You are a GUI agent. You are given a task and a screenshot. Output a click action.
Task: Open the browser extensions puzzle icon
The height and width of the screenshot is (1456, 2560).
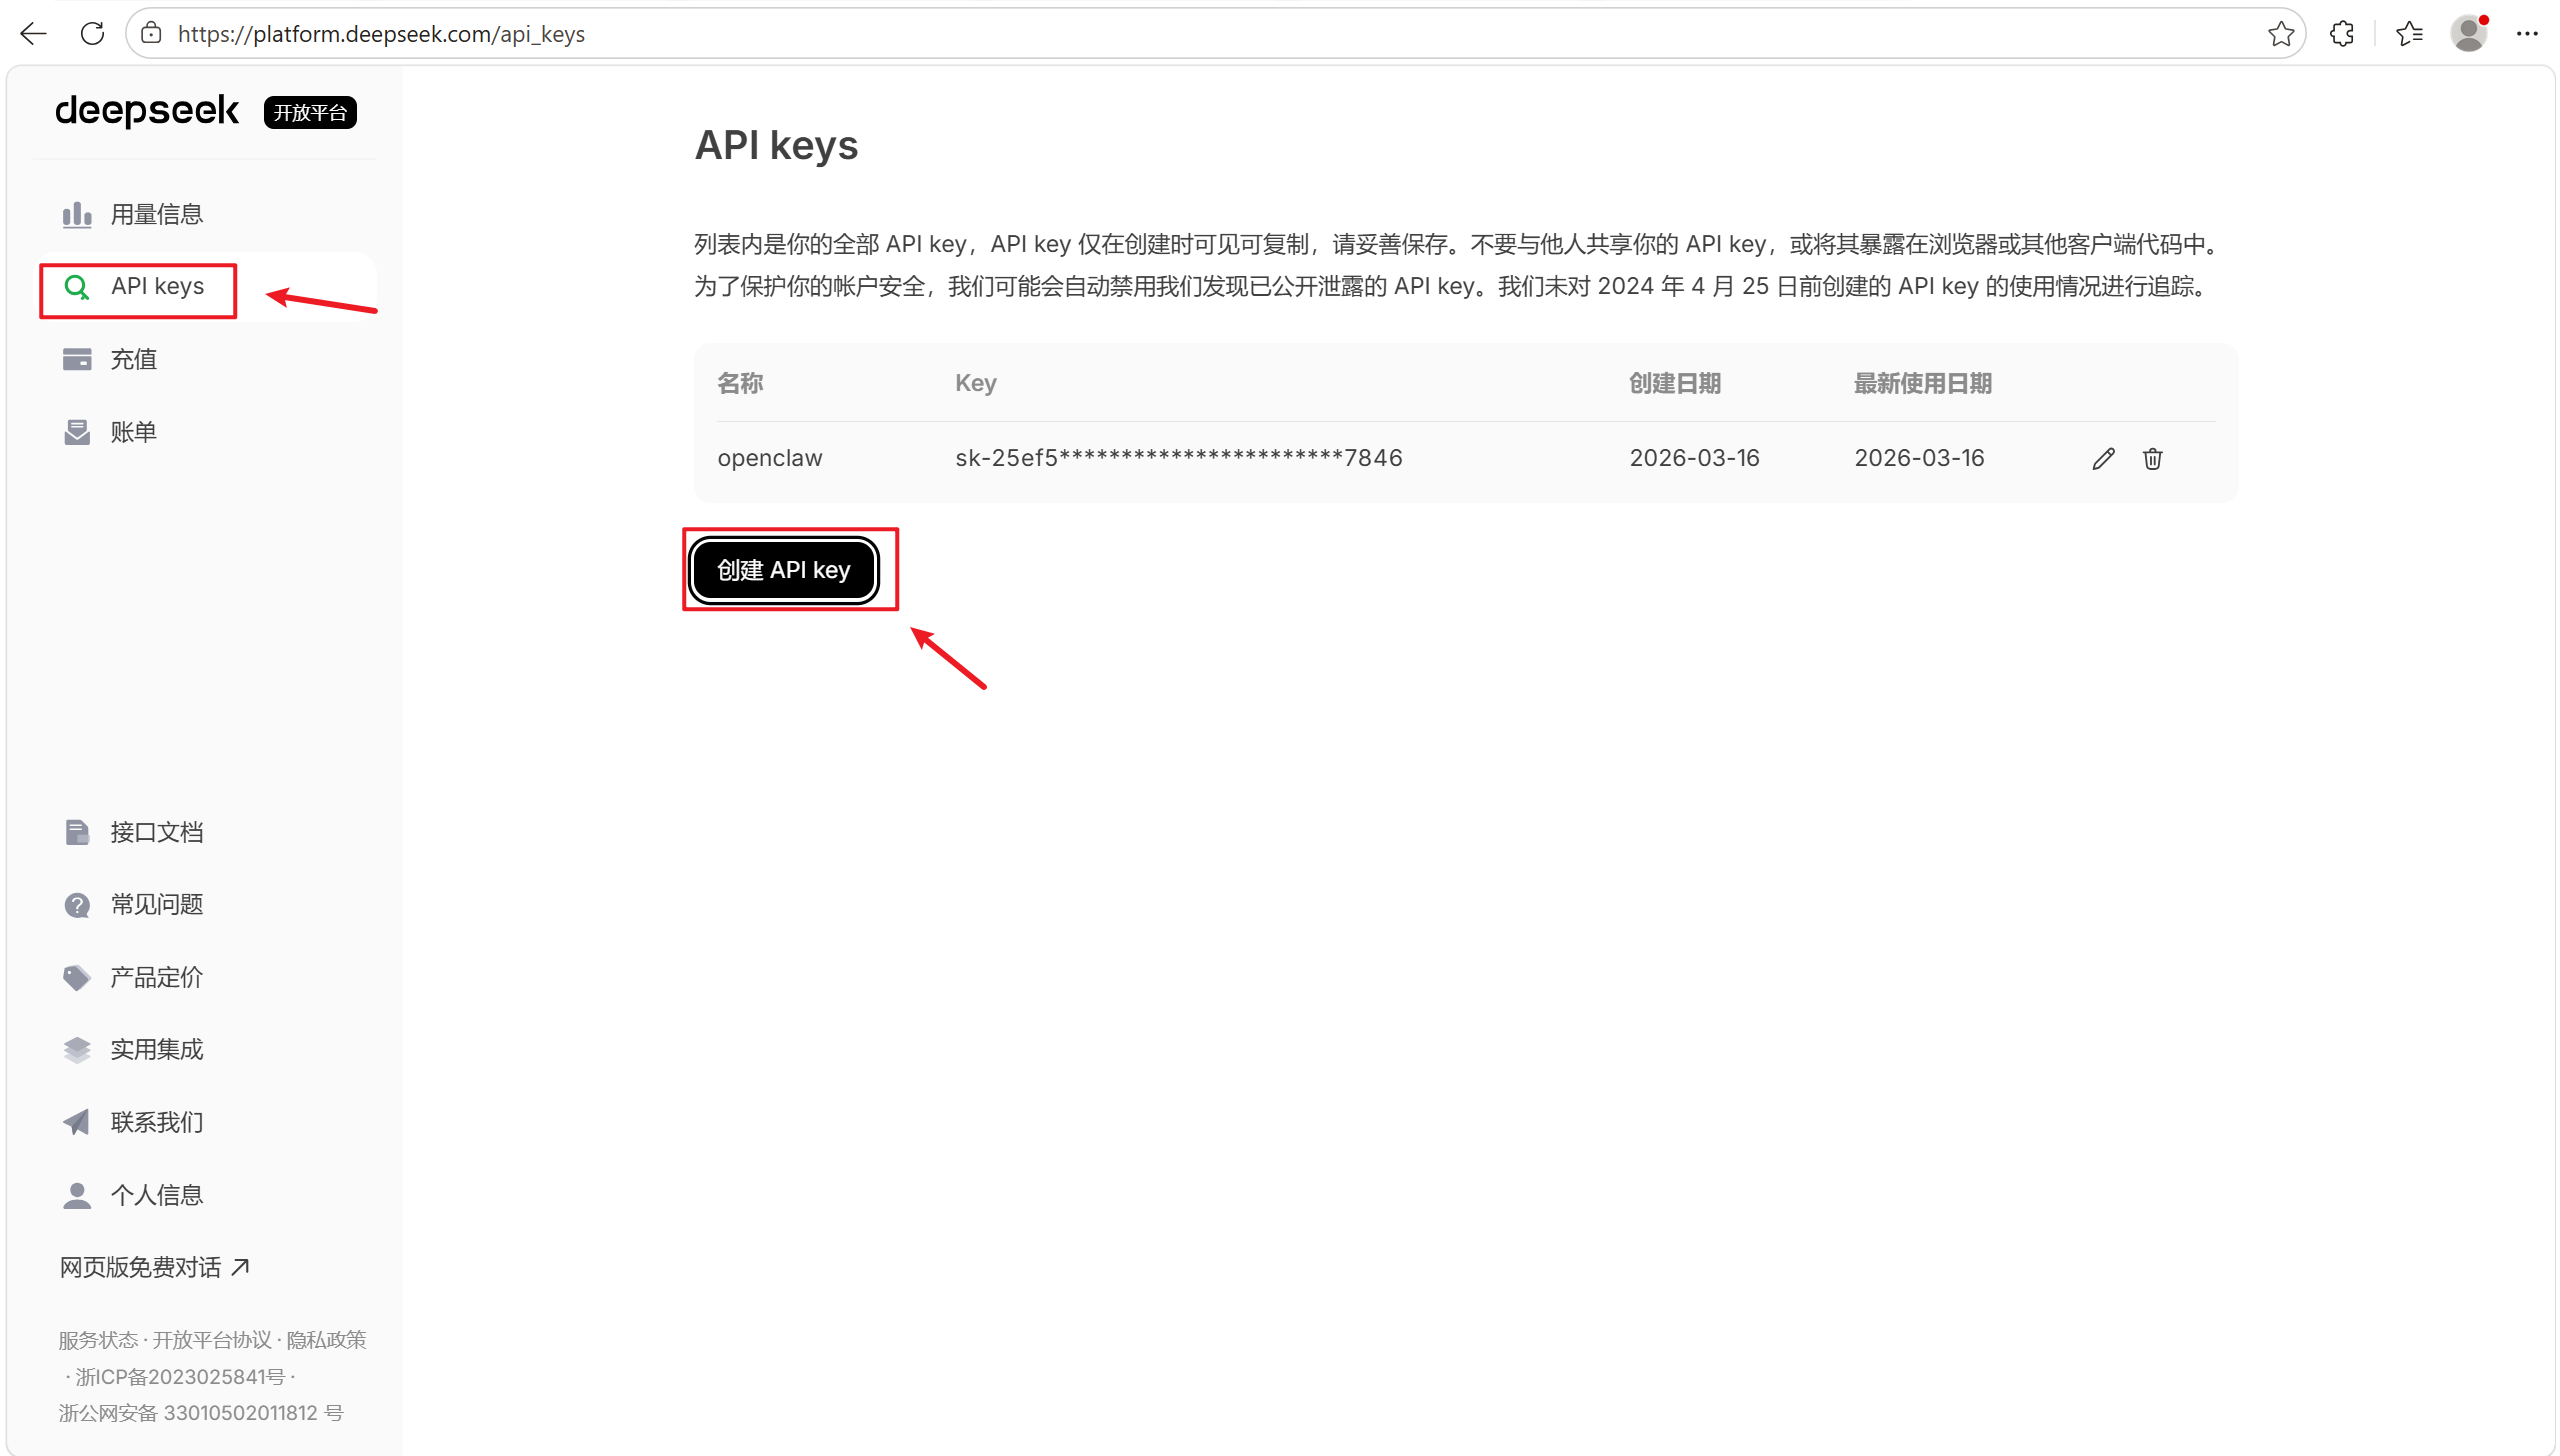pos(2342,34)
